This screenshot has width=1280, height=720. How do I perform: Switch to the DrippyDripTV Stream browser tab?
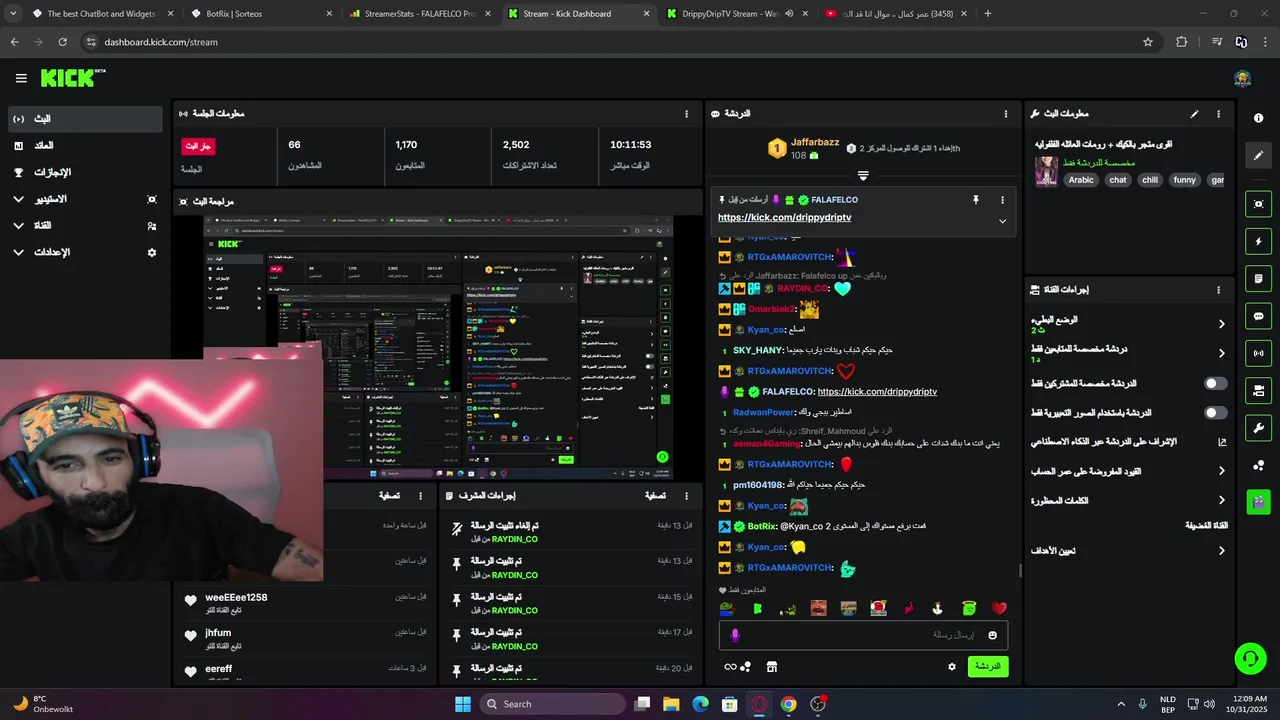pyautogui.click(x=736, y=14)
